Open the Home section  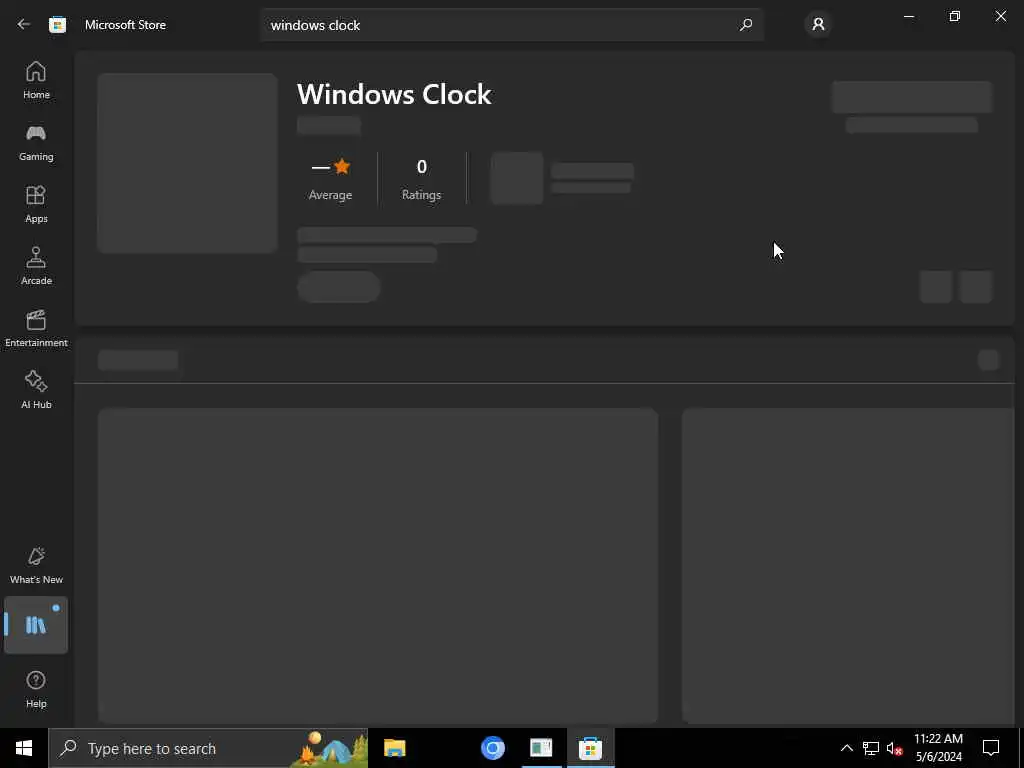point(36,80)
